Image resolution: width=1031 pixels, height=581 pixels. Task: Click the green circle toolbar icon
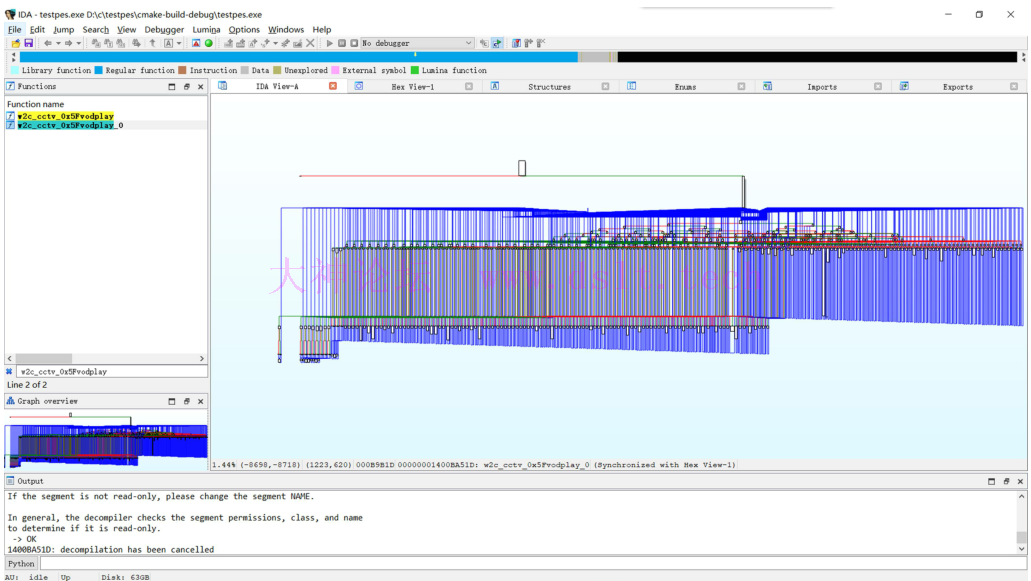(x=208, y=43)
